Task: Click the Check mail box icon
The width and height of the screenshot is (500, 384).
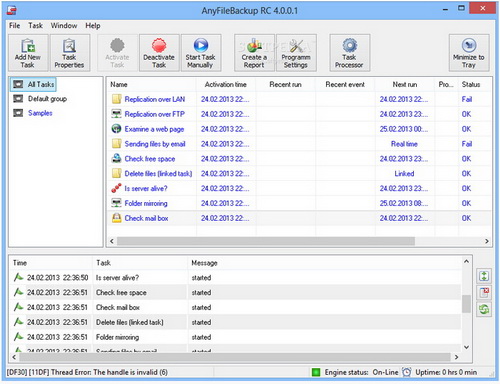Action: point(116,218)
